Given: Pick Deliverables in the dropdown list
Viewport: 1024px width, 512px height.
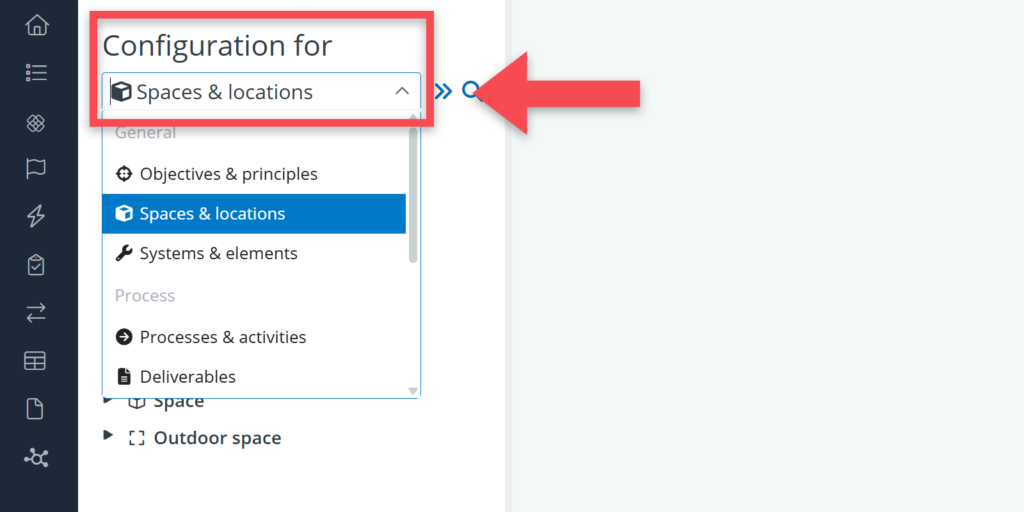Looking at the screenshot, I should pyautogui.click(x=187, y=377).
